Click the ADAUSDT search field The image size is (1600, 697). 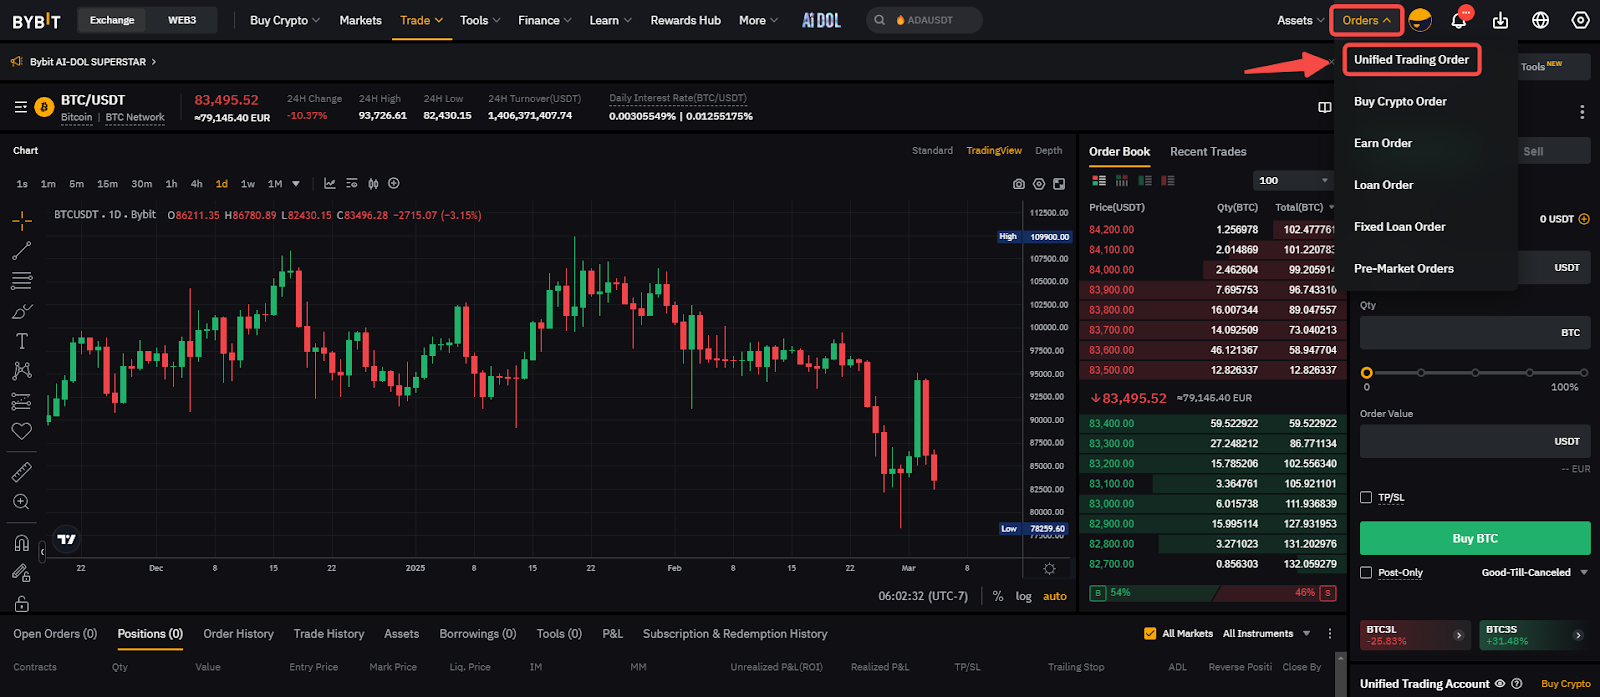point(930,20)
